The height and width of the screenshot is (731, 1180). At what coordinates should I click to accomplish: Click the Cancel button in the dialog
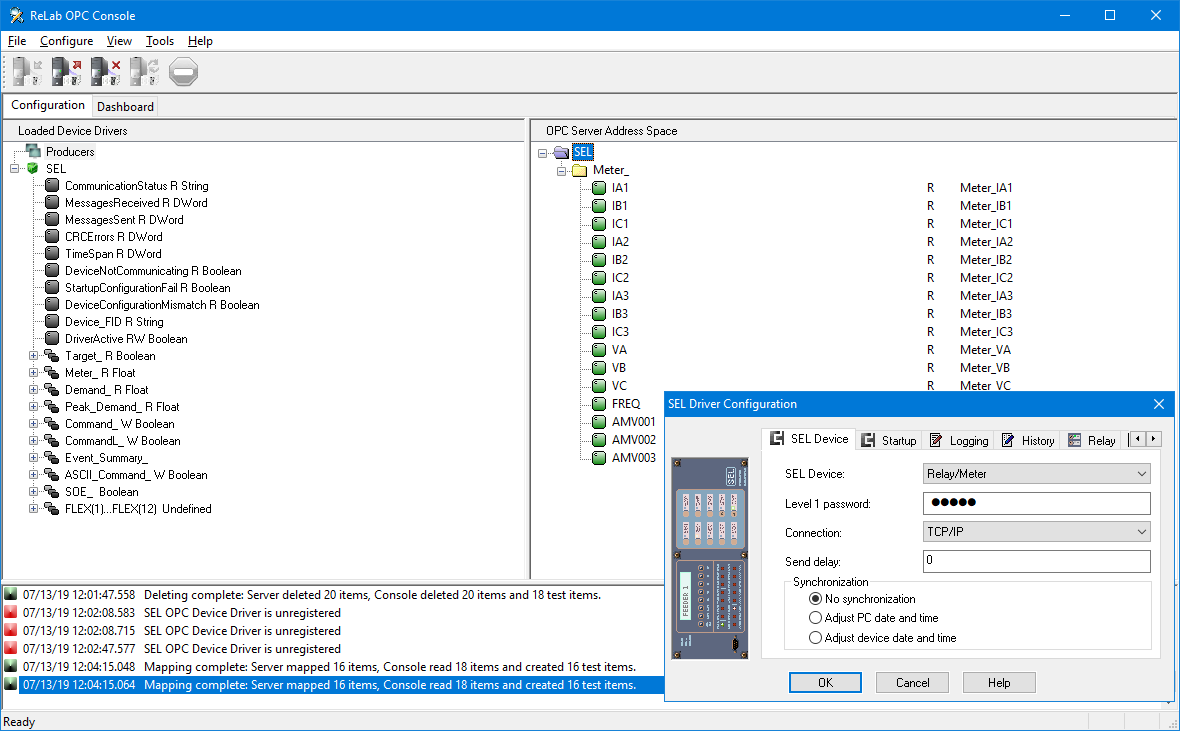pos(912,683)
